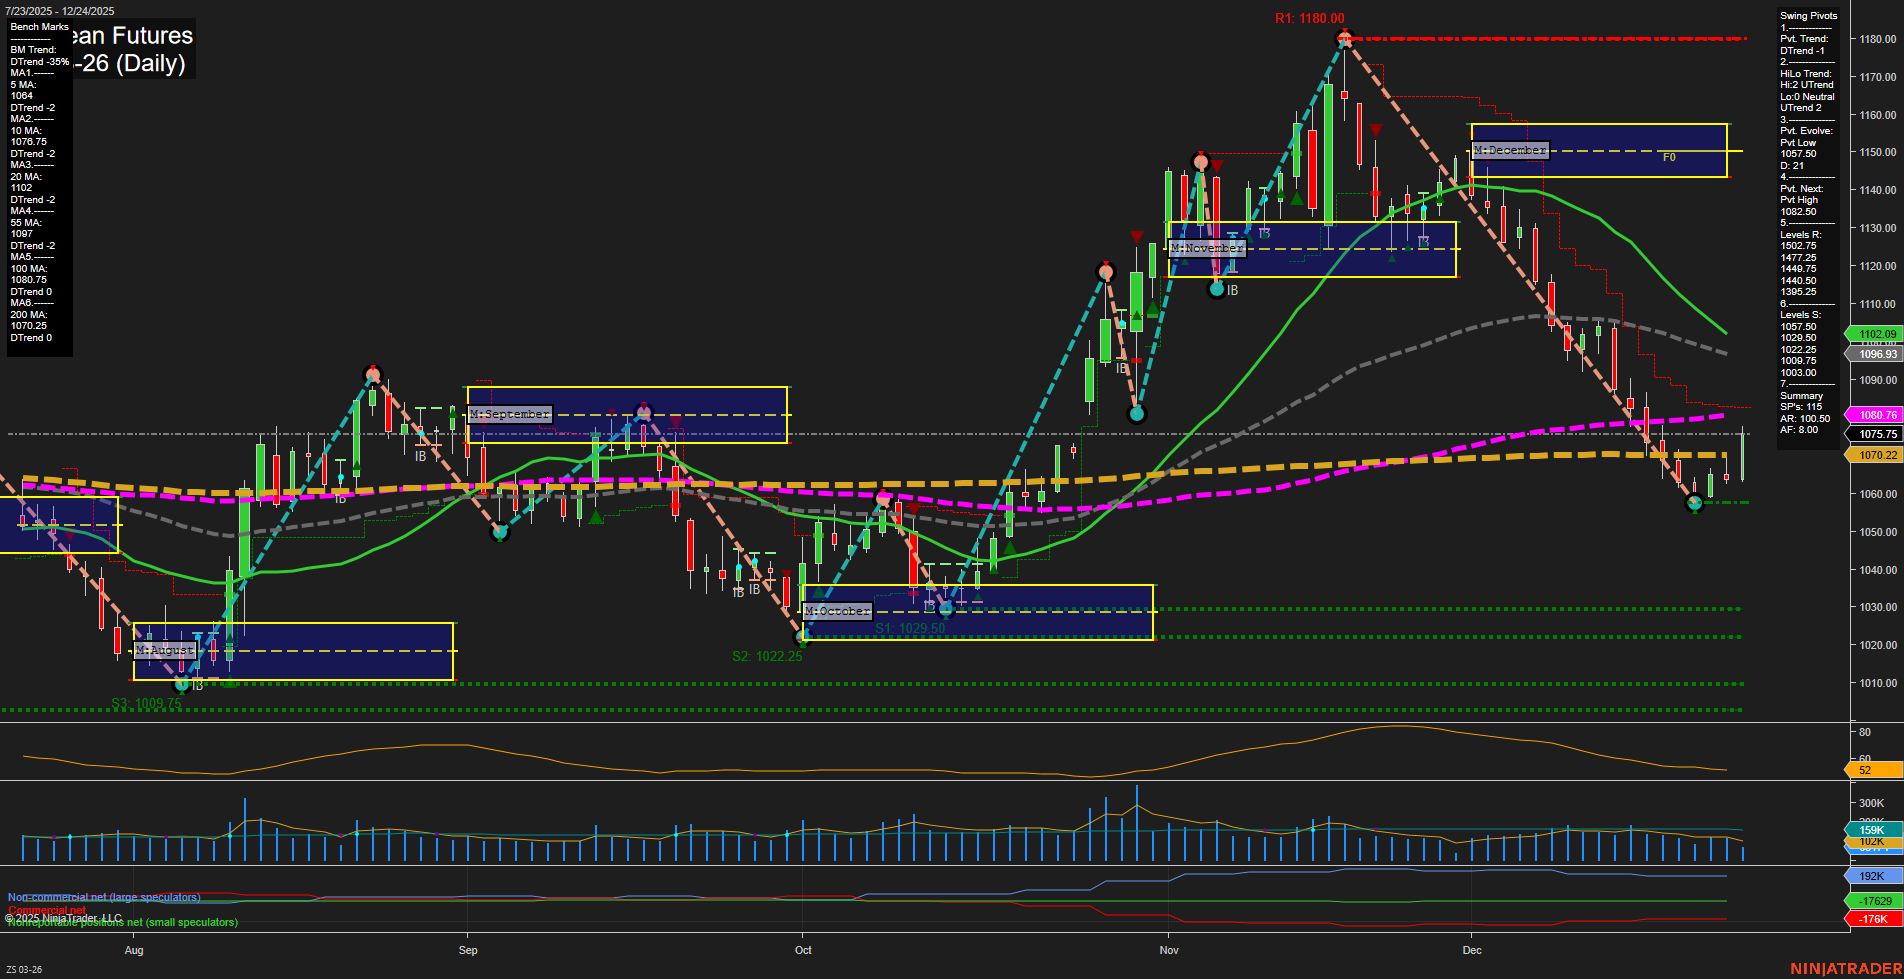
Task: Expand the M:December range box label
Action: 1510,150
